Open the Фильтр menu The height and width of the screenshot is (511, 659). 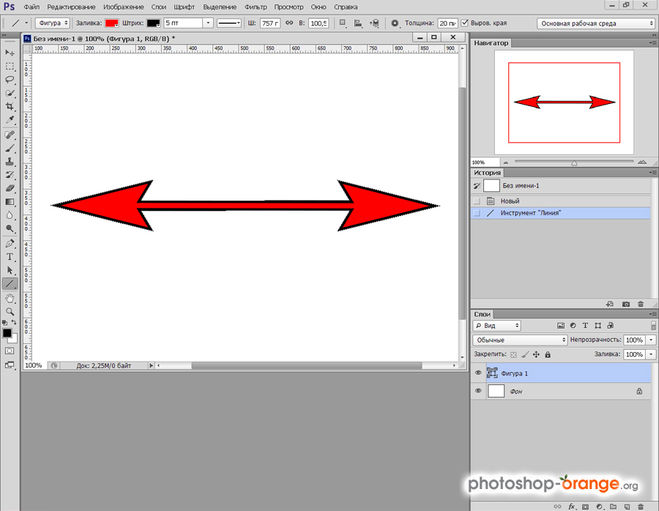[256, 7]
